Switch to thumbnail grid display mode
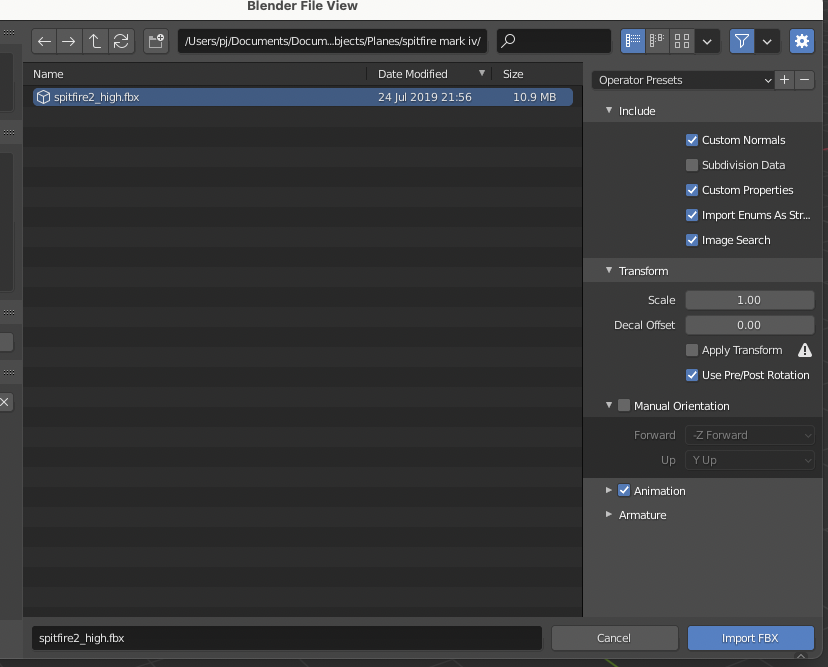 tap(682, 41)
